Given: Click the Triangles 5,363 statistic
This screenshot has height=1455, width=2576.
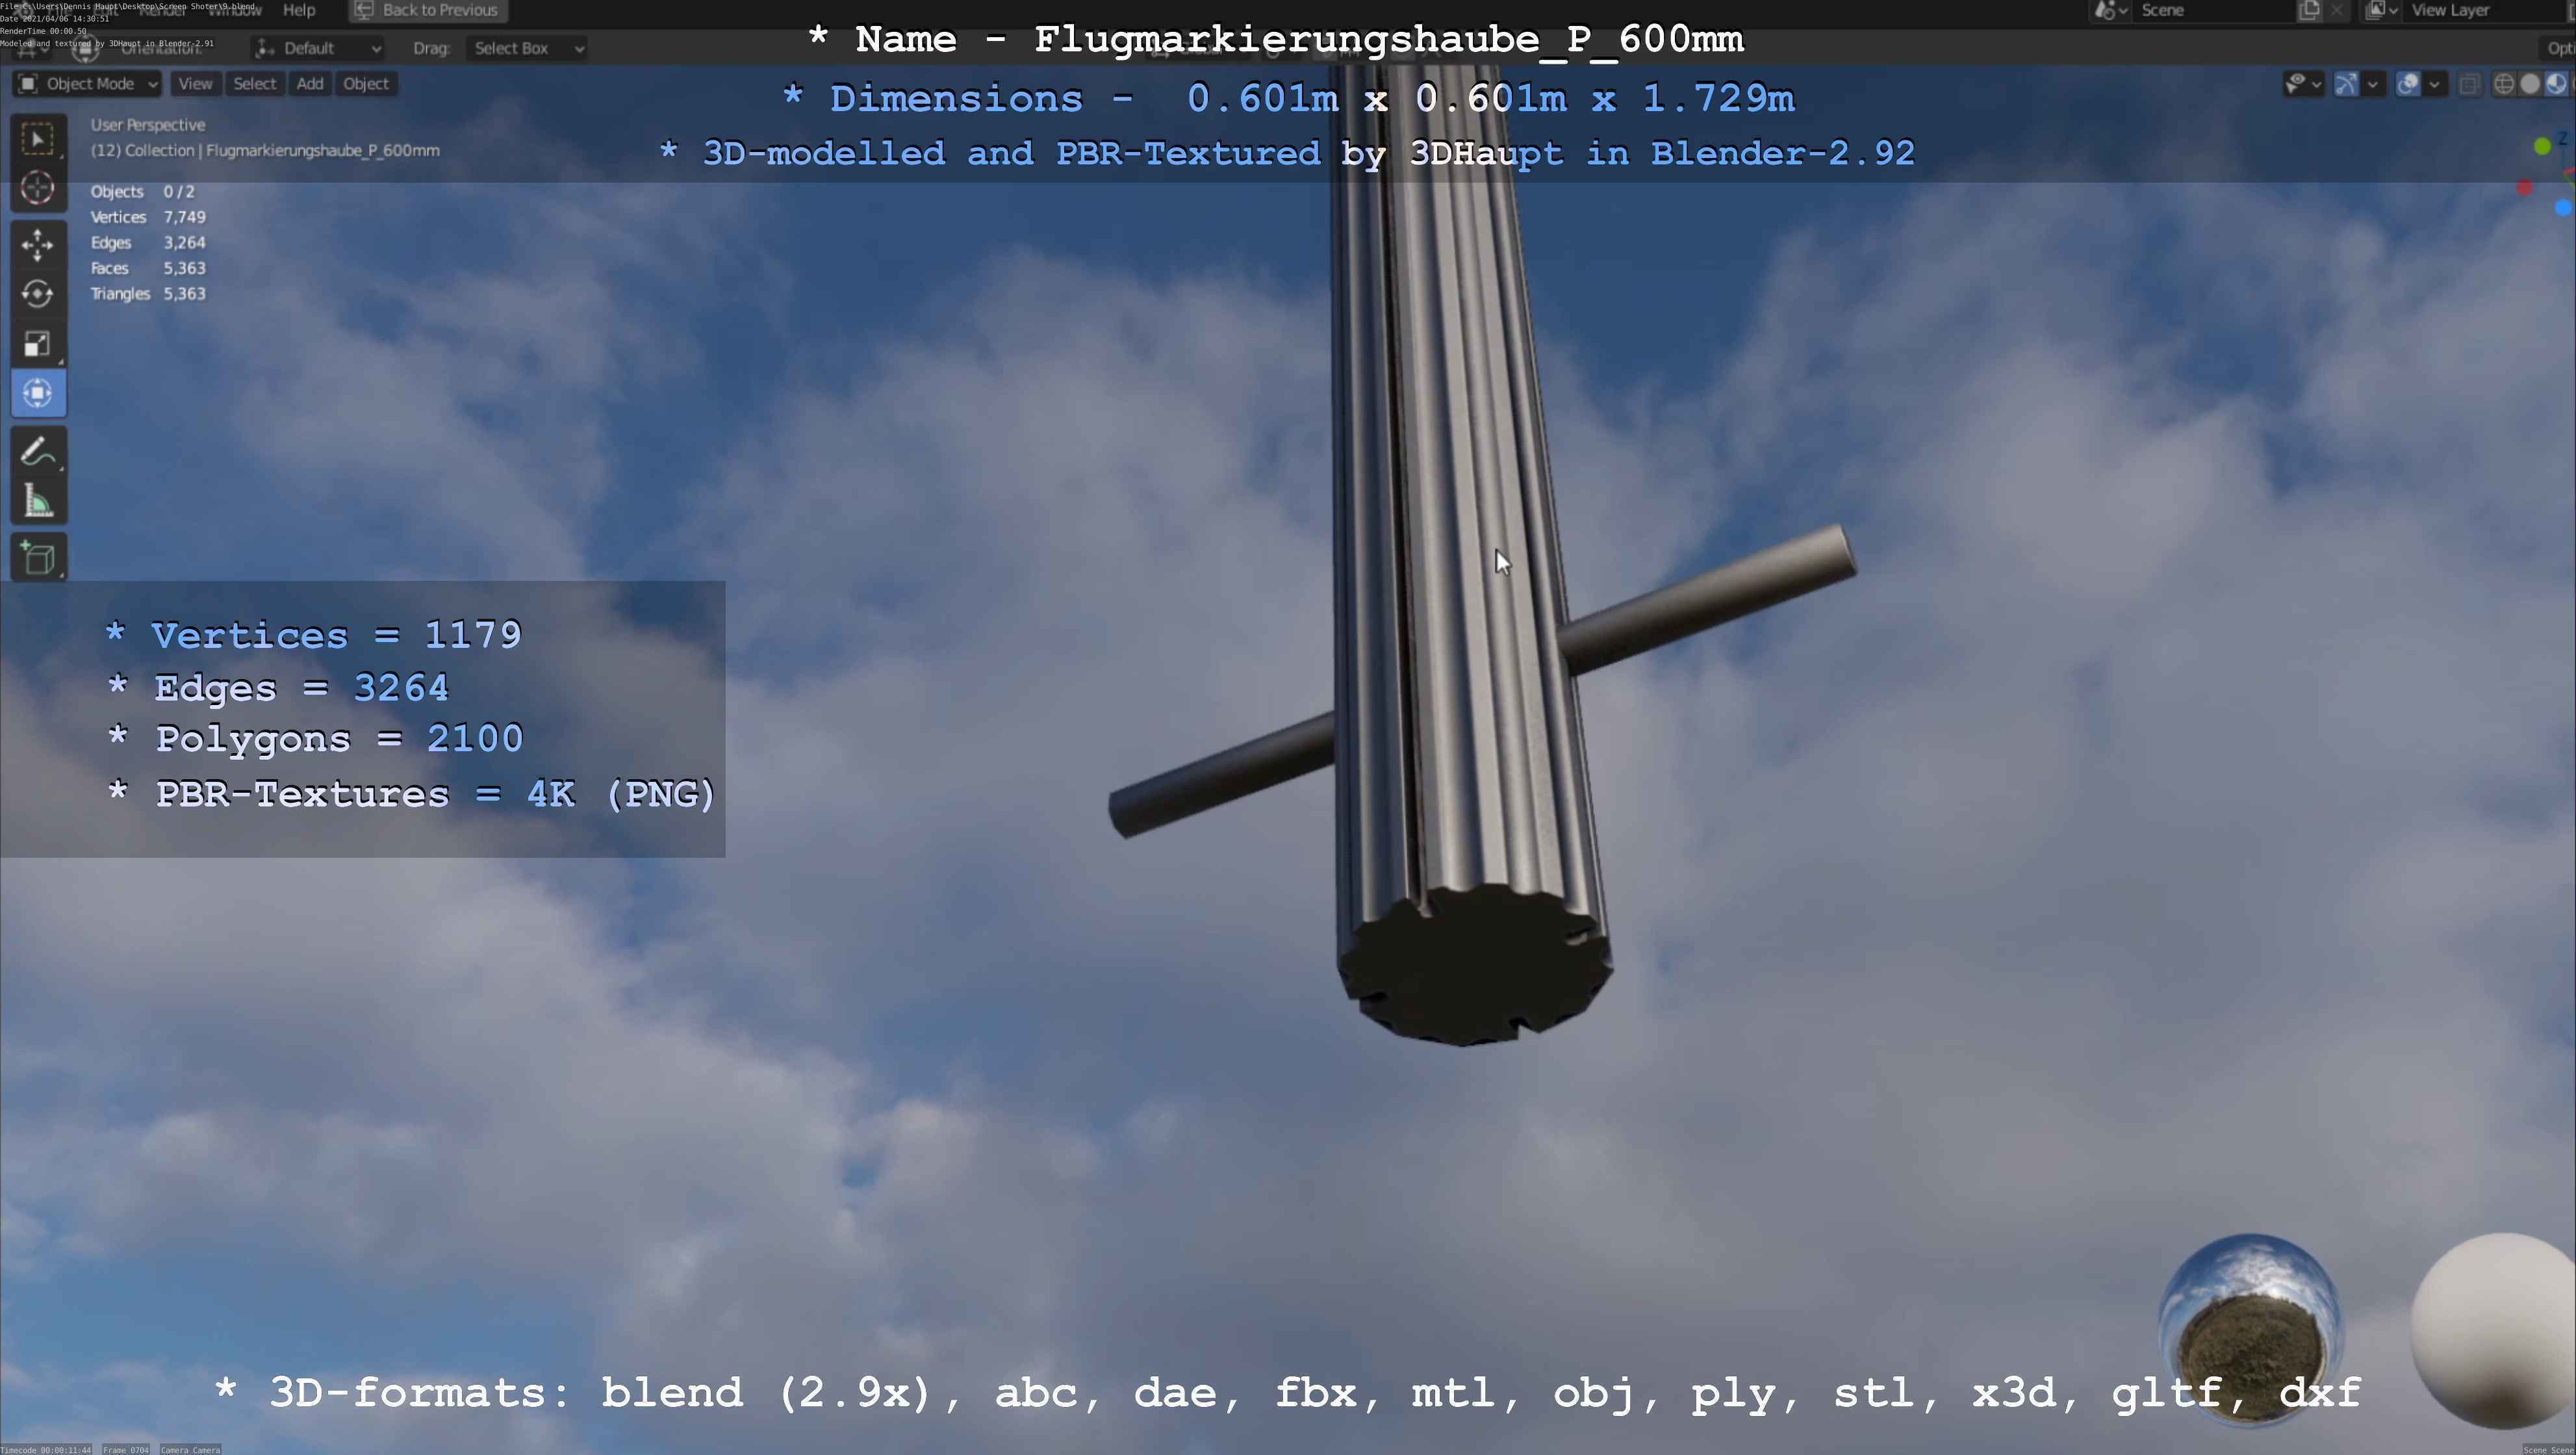Looking at the screenshot, I should (148, 294).
